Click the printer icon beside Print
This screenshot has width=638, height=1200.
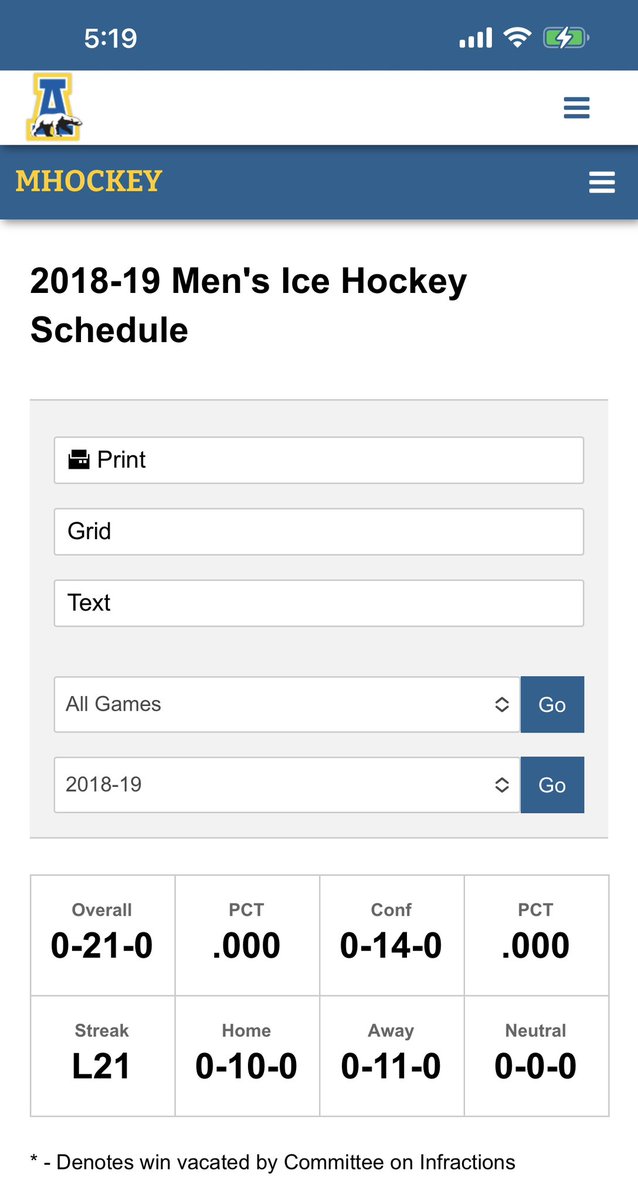coord(78,460)
